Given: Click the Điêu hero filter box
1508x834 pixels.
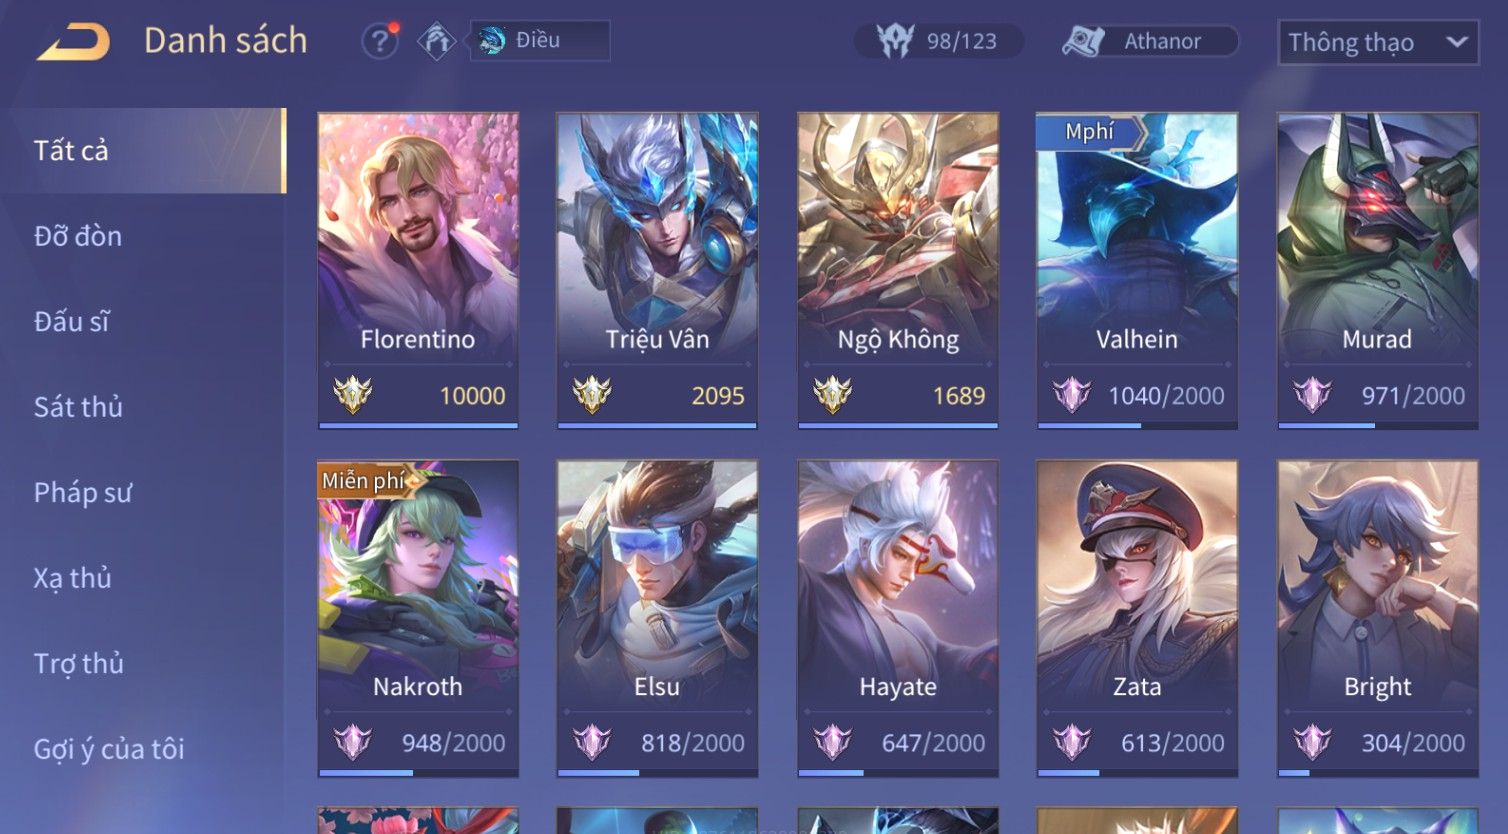Looking at the screenshot, I should (540, 41).
